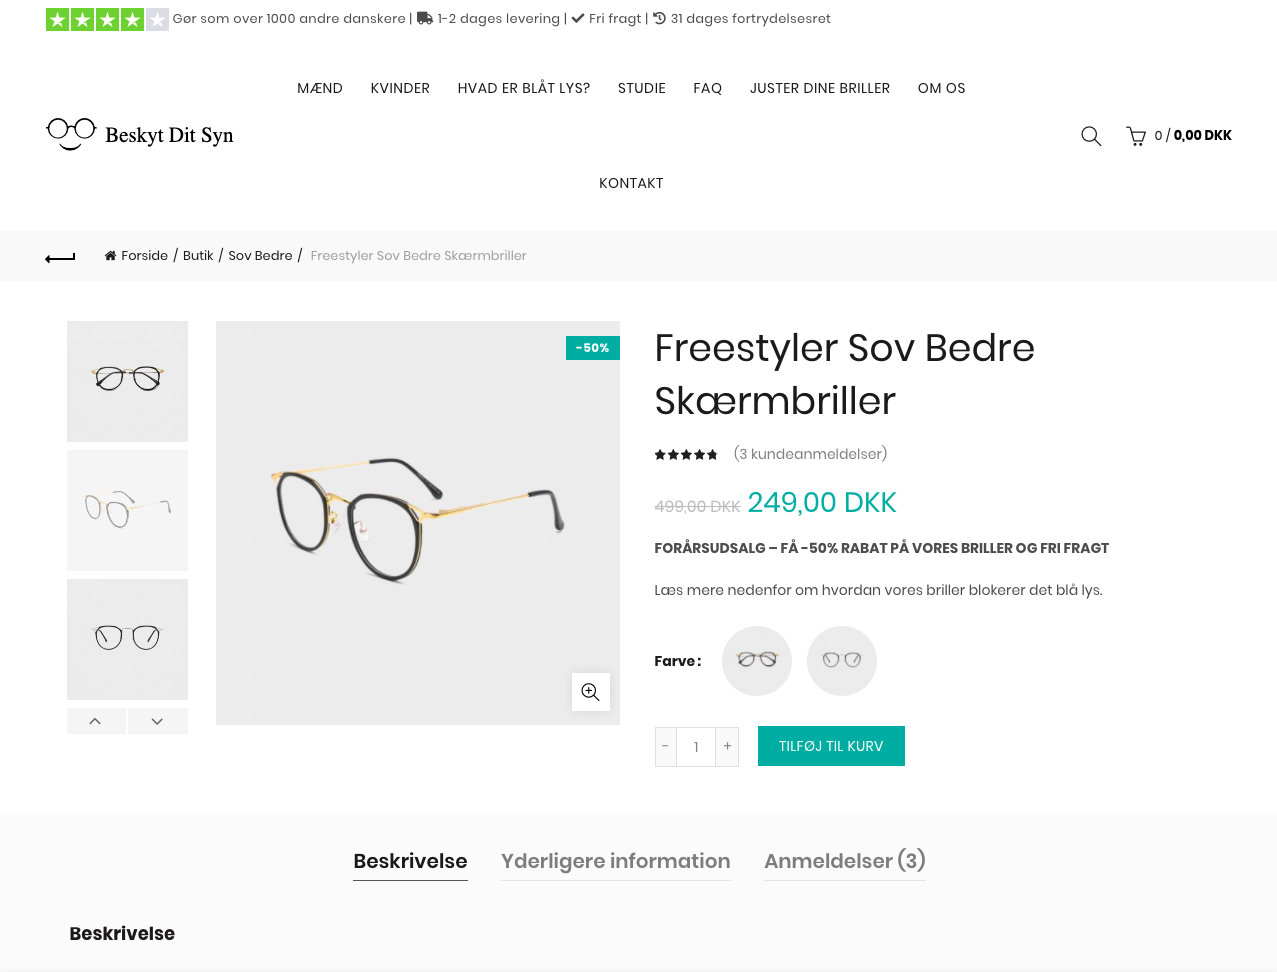
Task: Increase quantity with plus button
Action: point(727,747)
